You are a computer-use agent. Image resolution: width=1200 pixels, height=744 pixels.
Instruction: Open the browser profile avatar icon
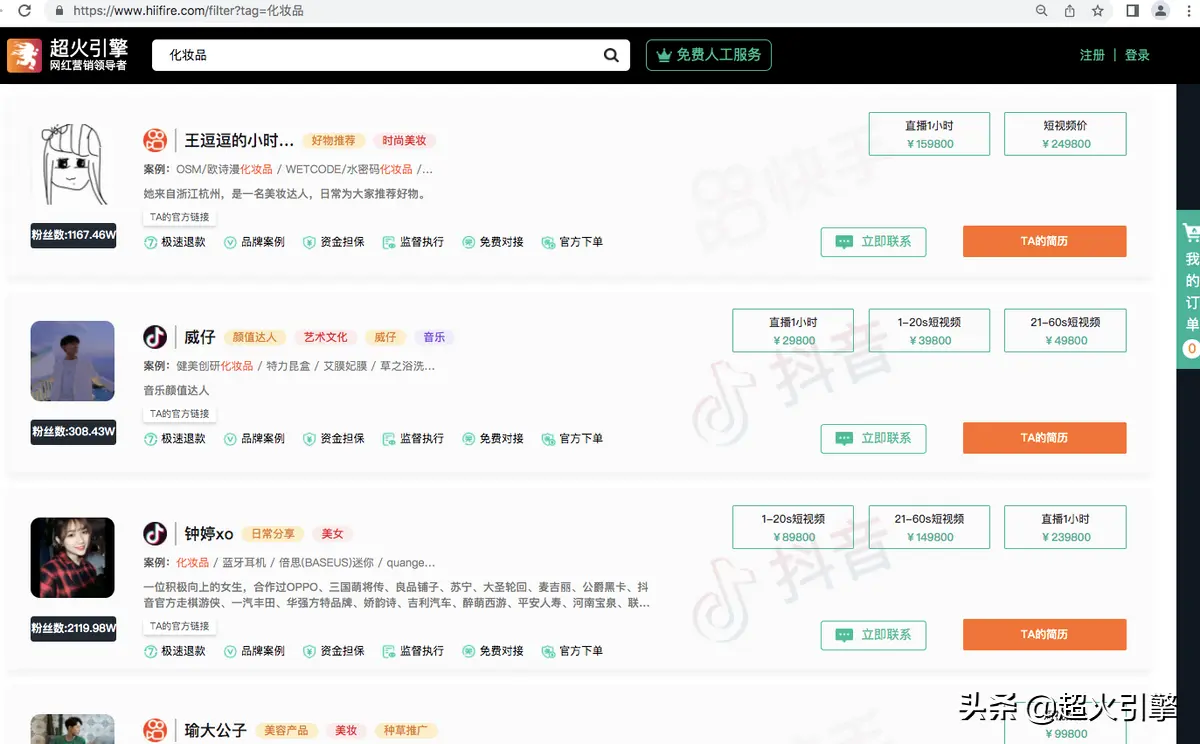[1160, 11]
